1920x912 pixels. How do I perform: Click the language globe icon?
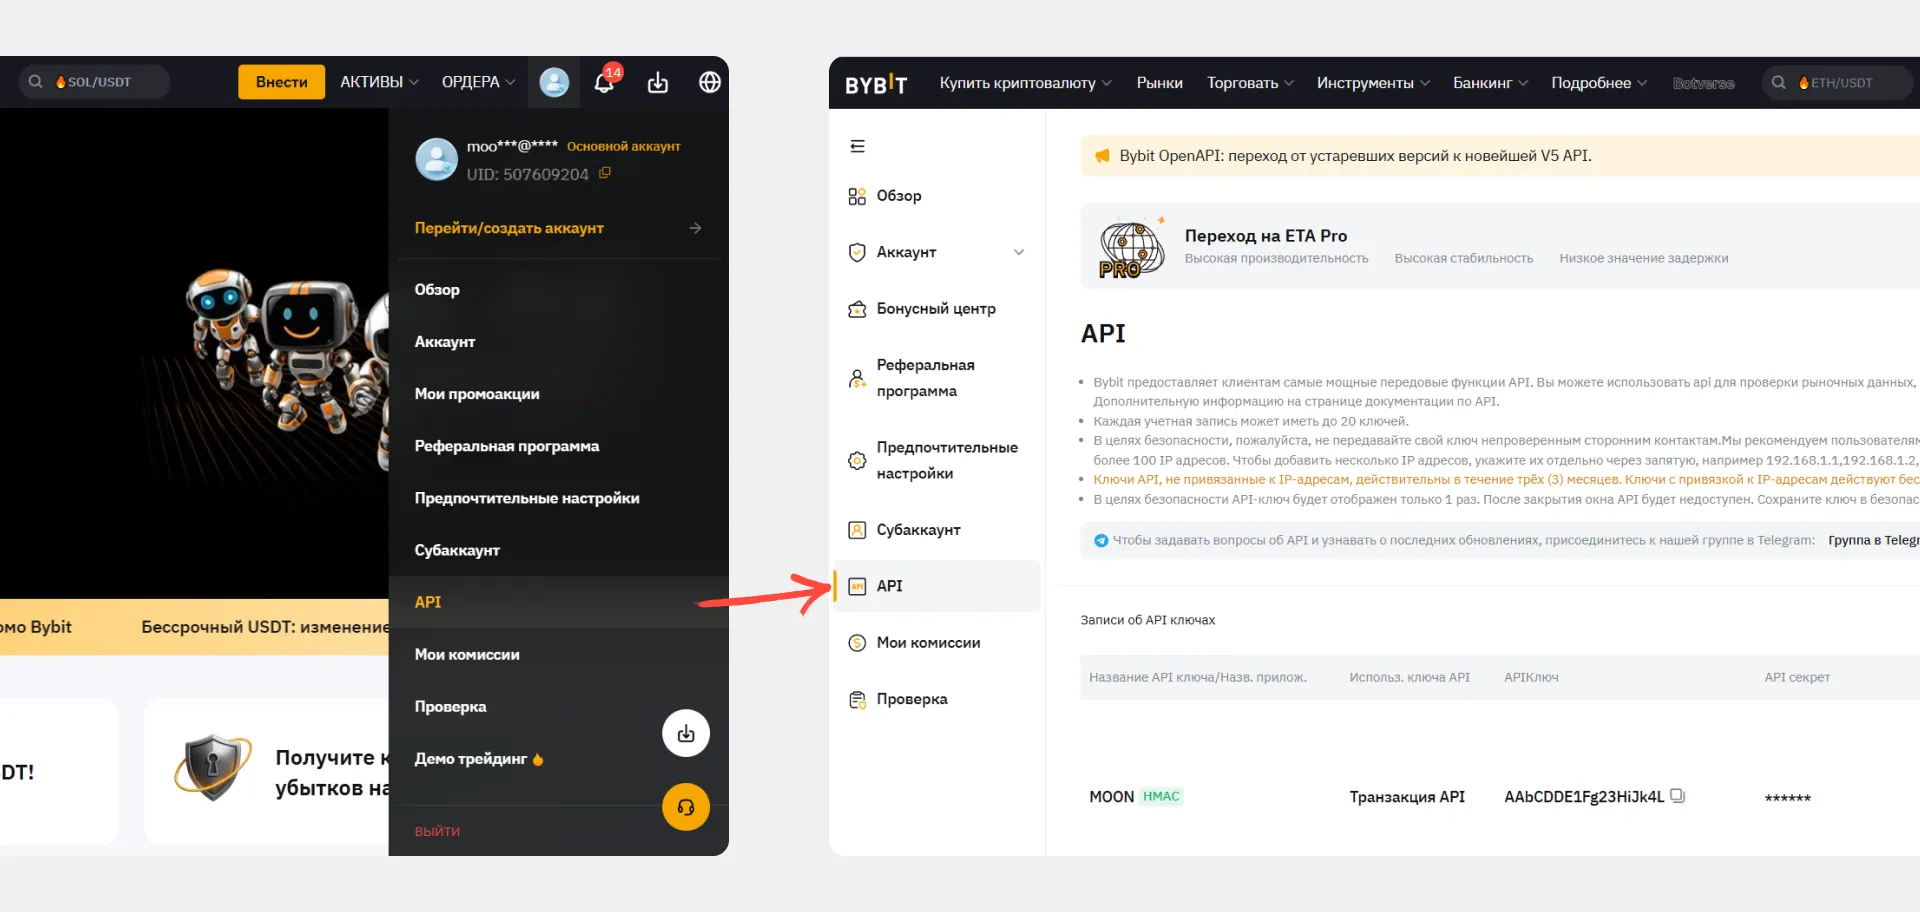click(709, 83)
